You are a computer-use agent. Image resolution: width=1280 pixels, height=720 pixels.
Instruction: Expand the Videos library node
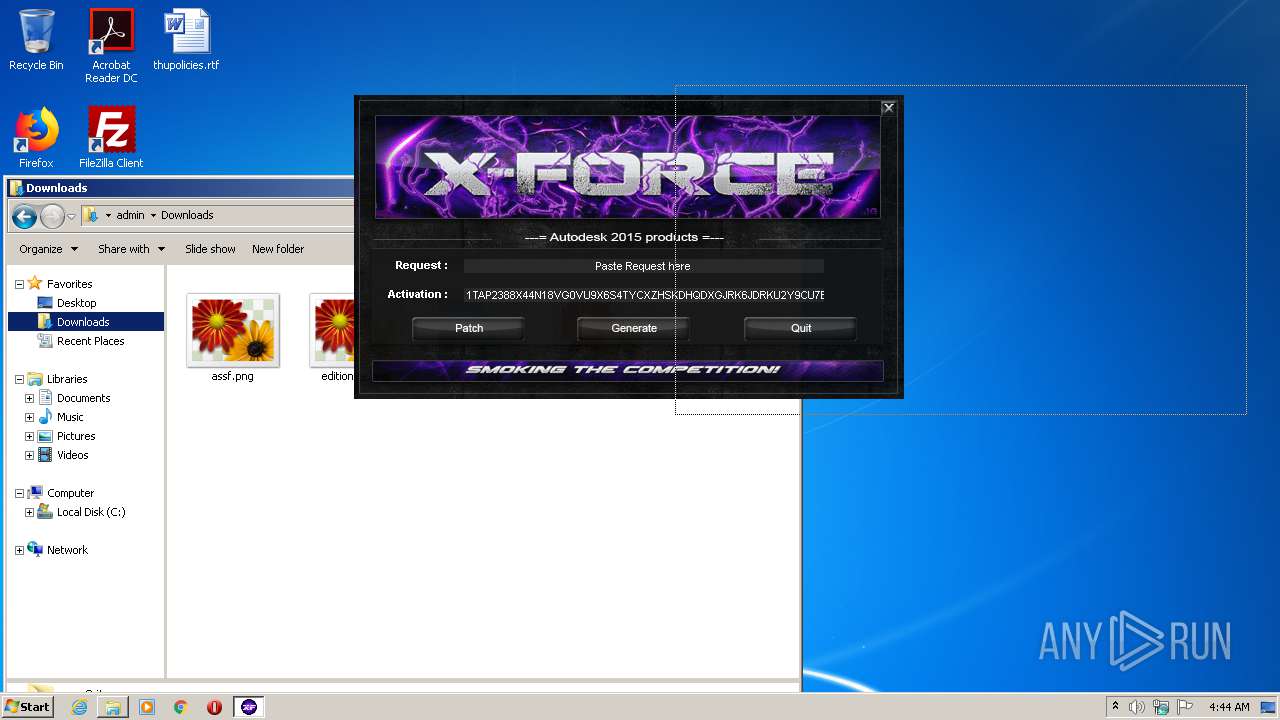pyautogui.click(x=29, y=455)
